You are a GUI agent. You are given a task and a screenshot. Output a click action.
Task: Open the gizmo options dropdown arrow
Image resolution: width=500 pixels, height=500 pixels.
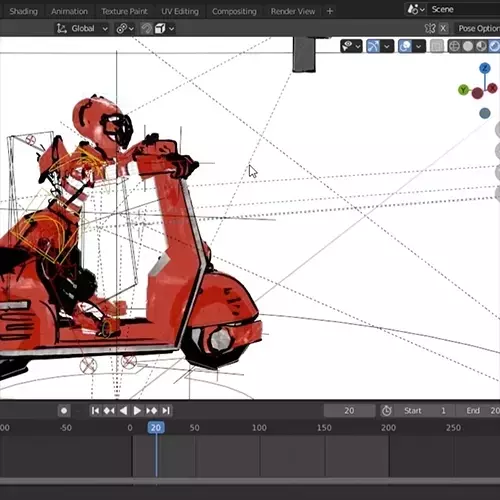(x=387, y=46)
